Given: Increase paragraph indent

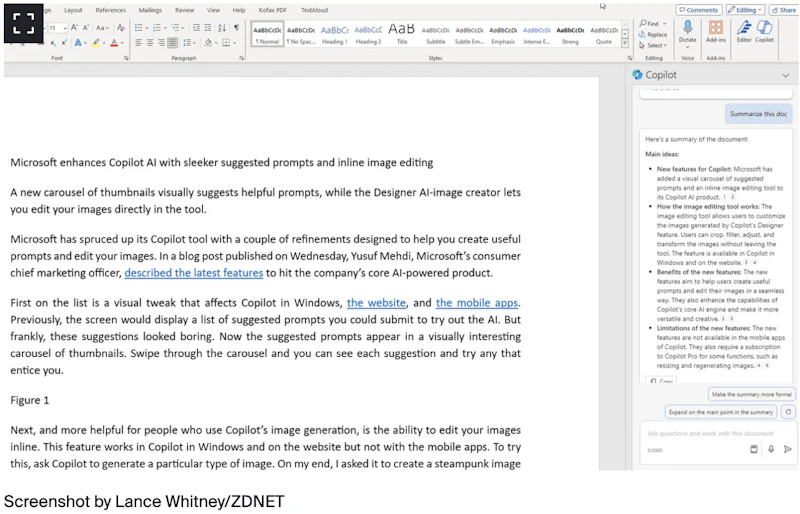Looking at the screenshot, I should tap(208, 28).
